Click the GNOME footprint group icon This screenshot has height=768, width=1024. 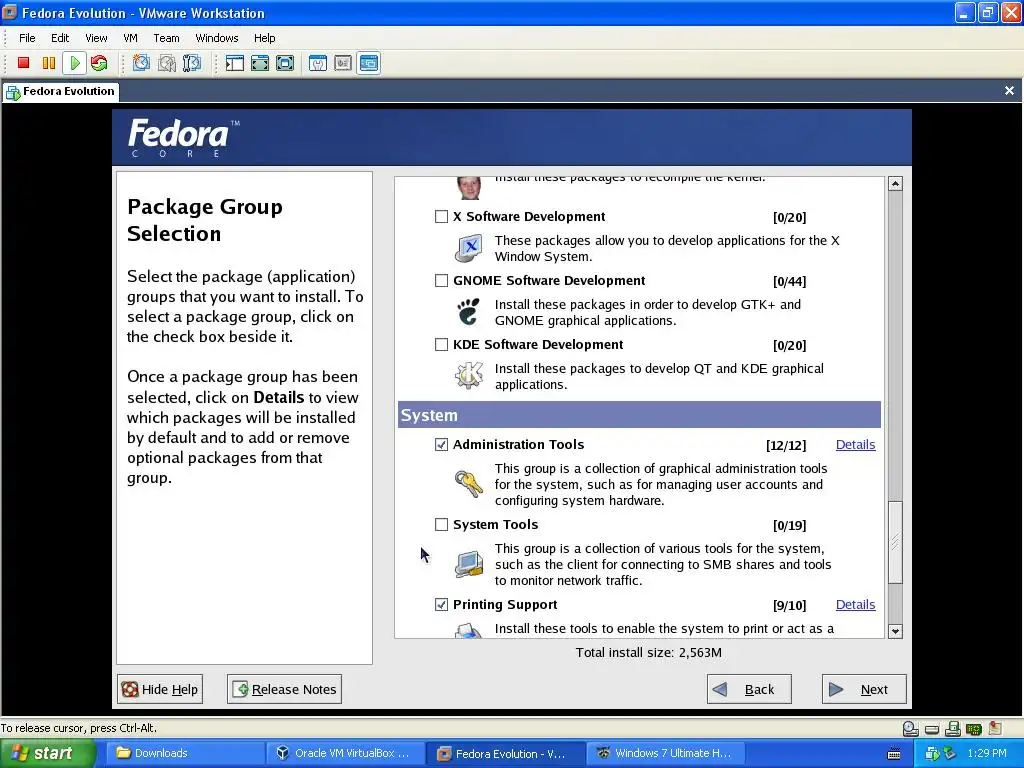pos(469,312)
